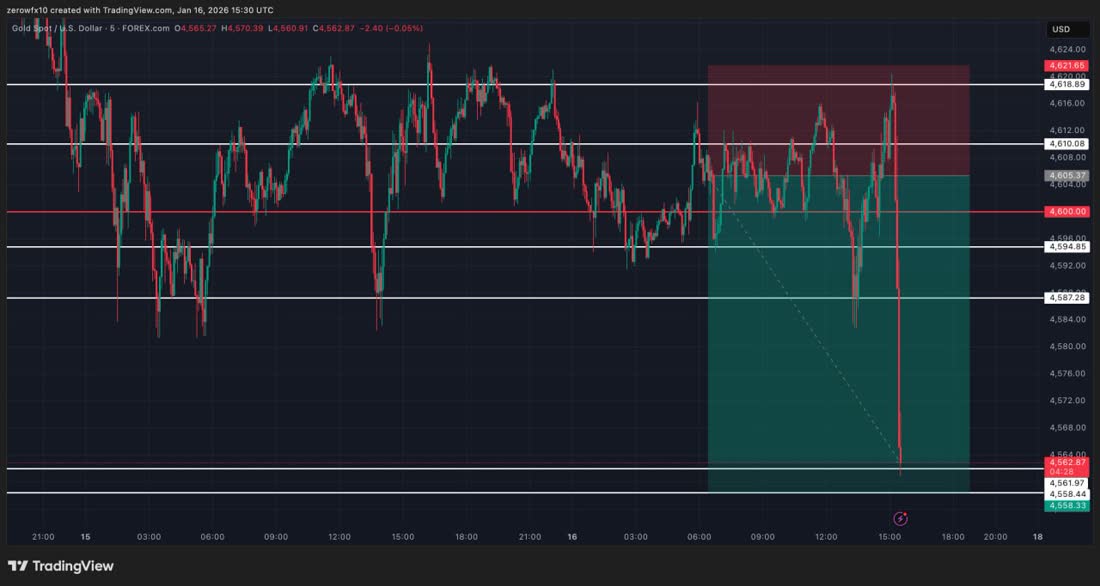Click the 4,616.00 price scale label

click(1066, 103)
